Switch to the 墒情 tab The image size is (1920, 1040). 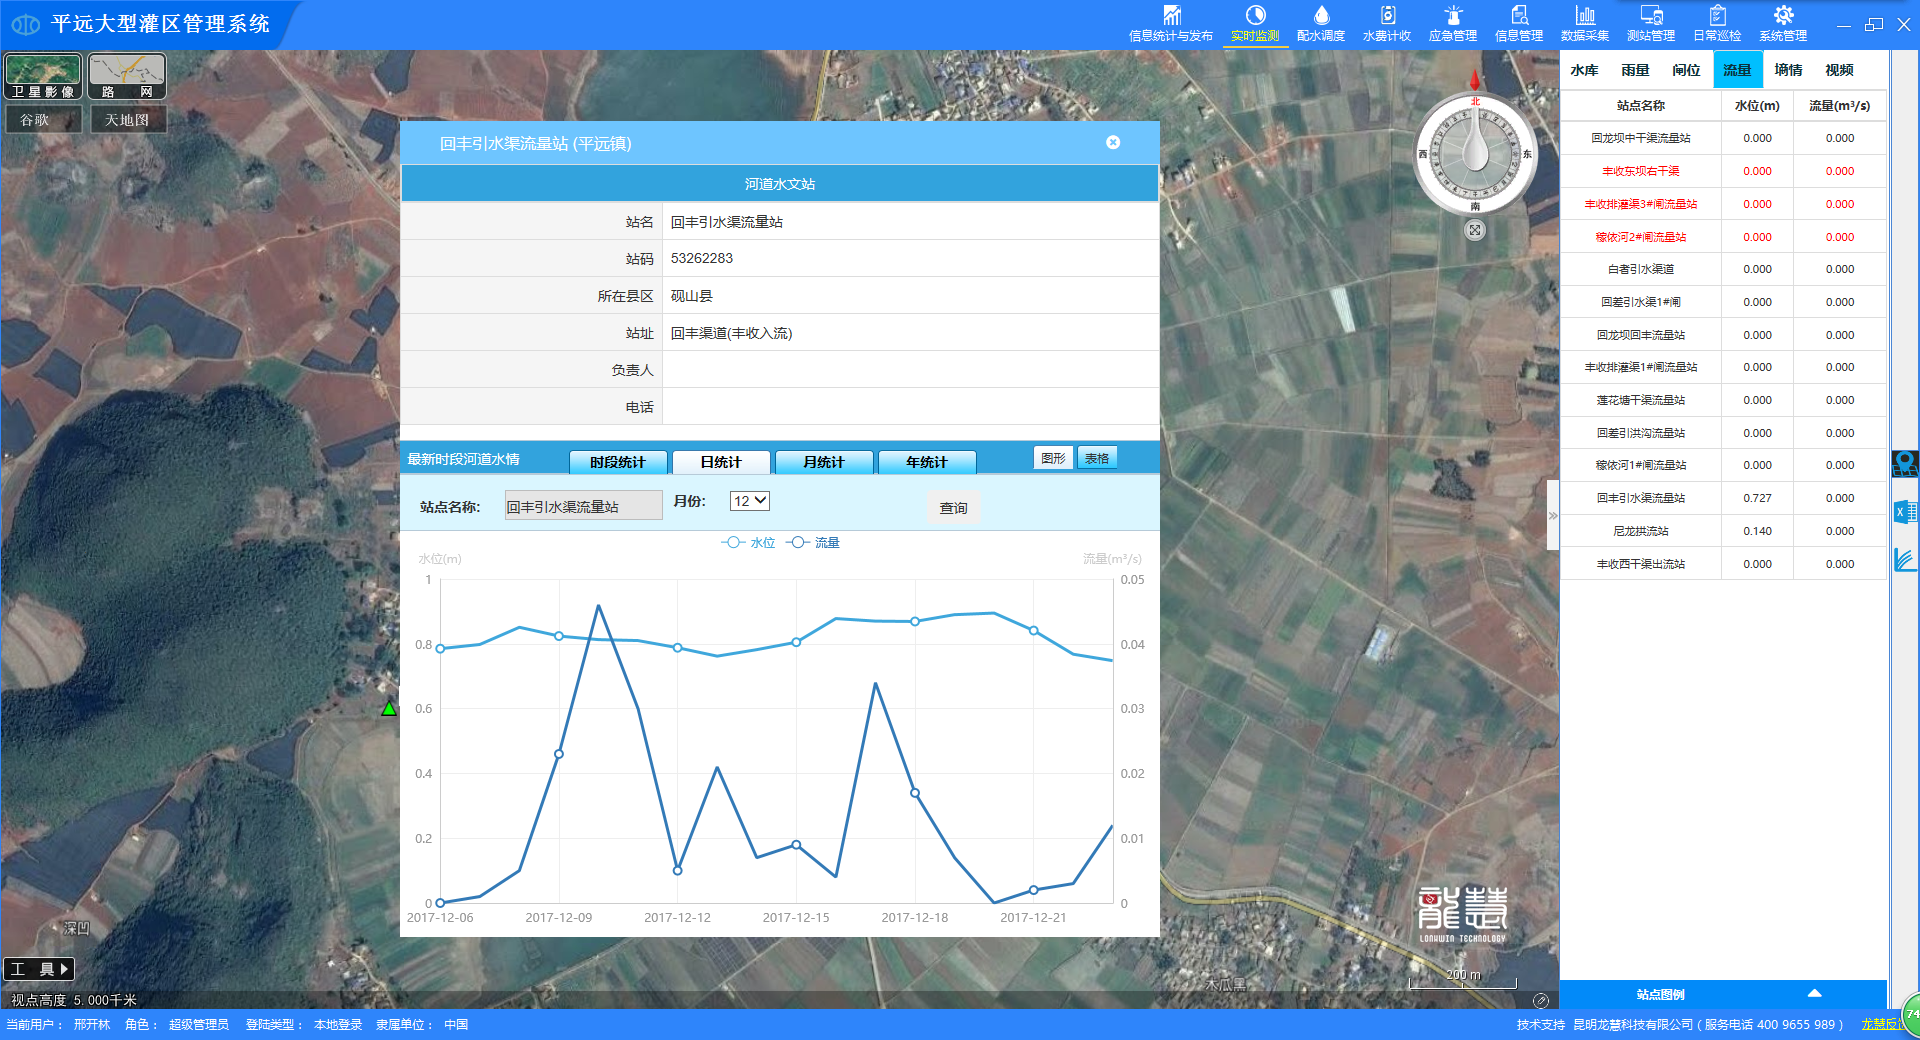click(1789, 70)
